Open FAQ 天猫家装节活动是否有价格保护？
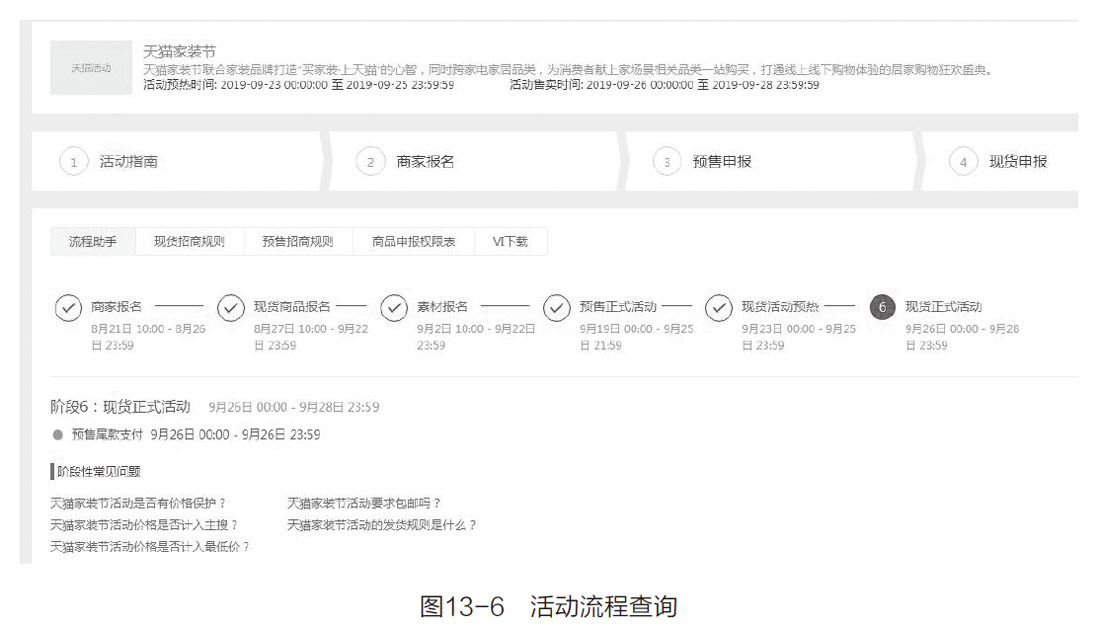 pyautogui.click(x=138, y=503)
